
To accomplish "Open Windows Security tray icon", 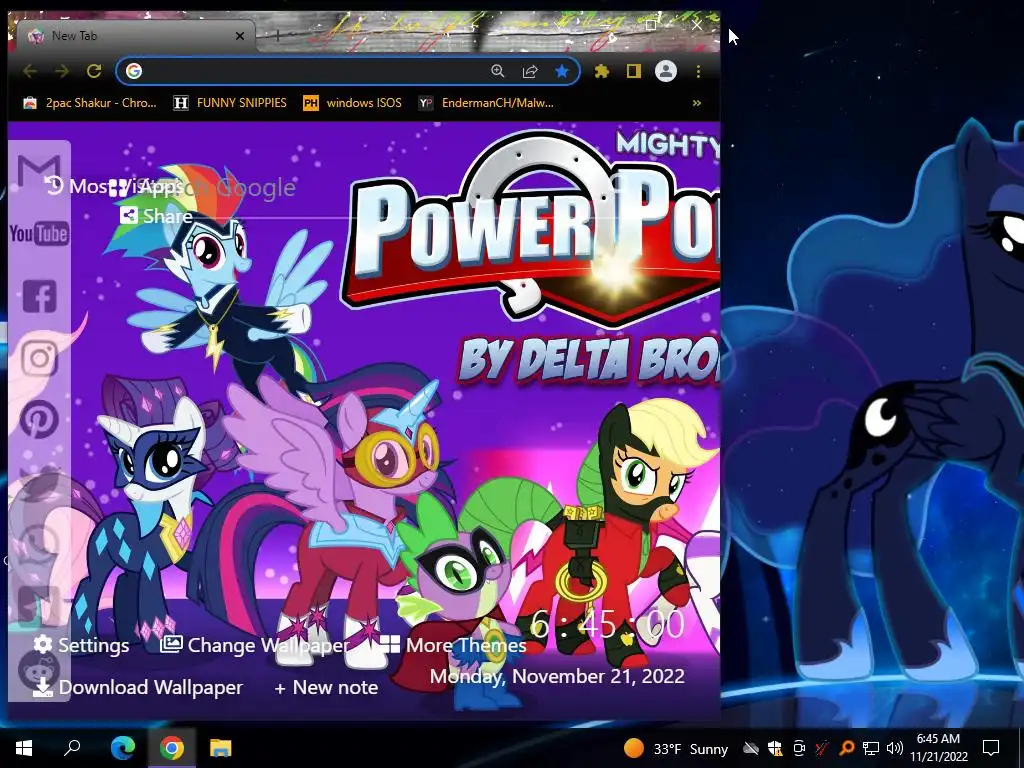I will [x=775, y=748].
